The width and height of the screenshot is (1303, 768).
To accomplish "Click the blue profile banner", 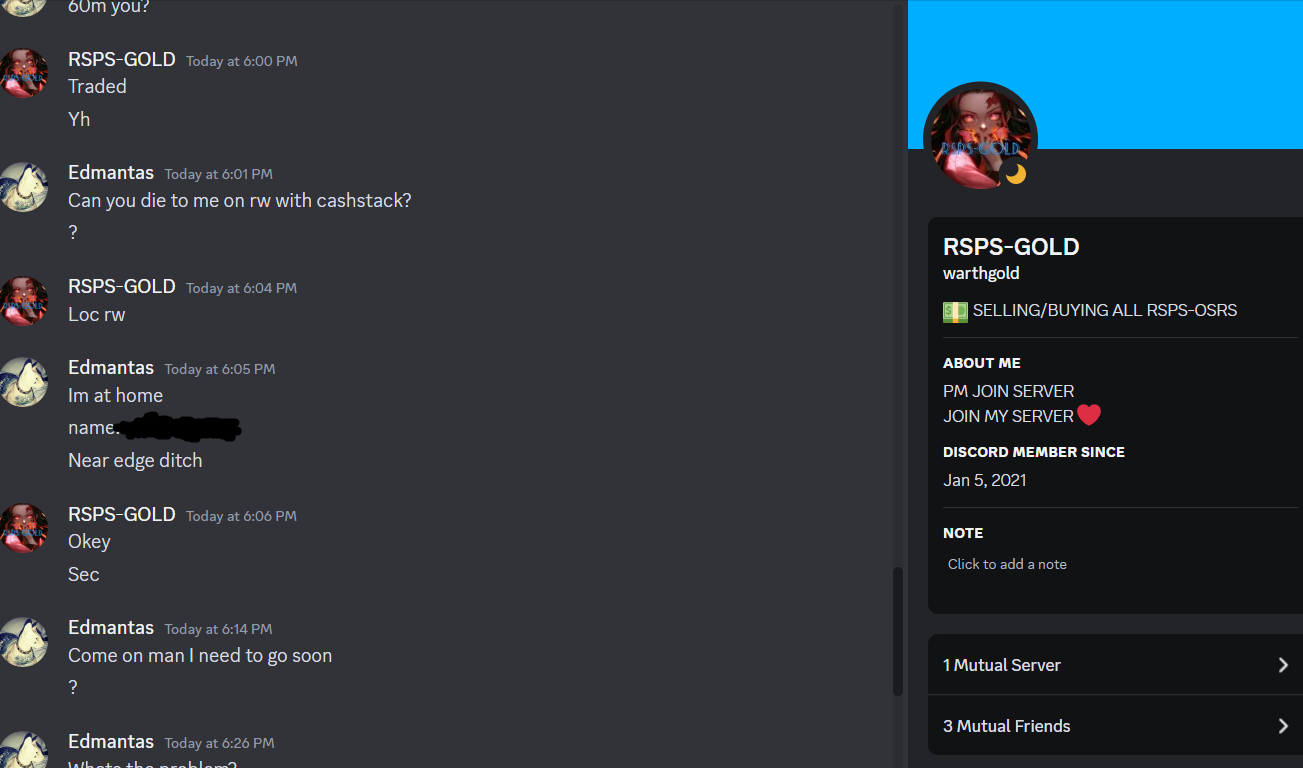I will click(x=1105, y=74).
